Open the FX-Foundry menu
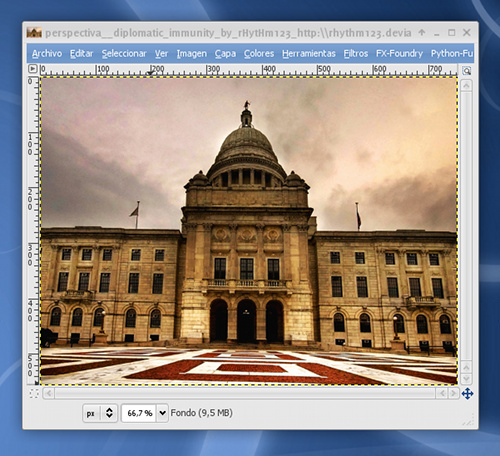The image size is (500, 456). [x=399, y=53]
